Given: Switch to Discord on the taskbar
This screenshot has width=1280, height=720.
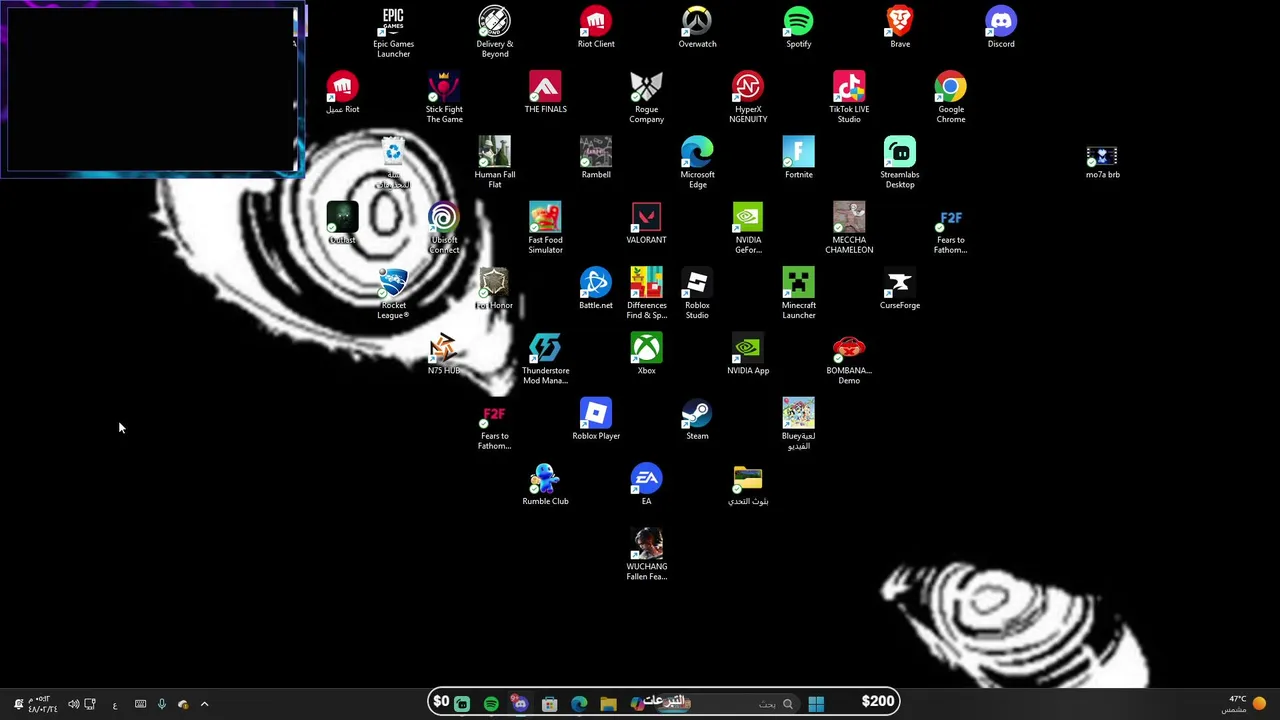Looking at the screenshot, I should point(520,704).
